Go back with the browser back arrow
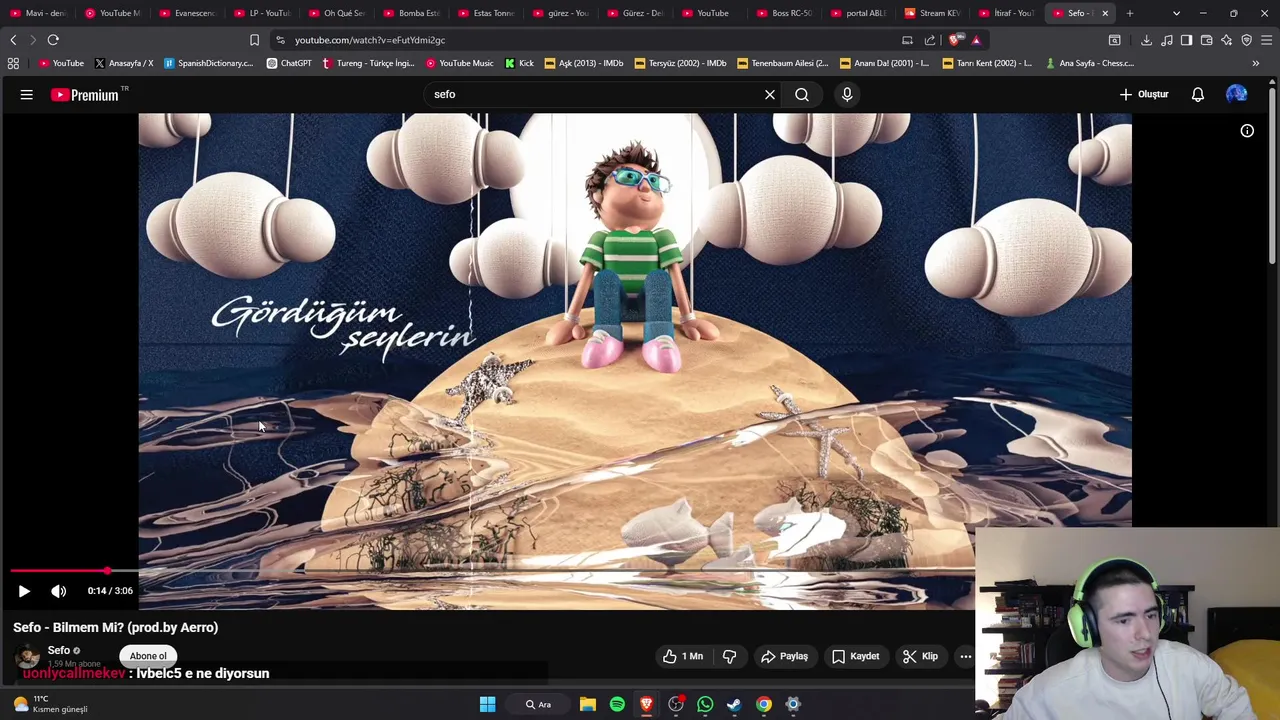Image resolution: width=1280 pixels, height=720 pixels. click(x=13, y=40)
